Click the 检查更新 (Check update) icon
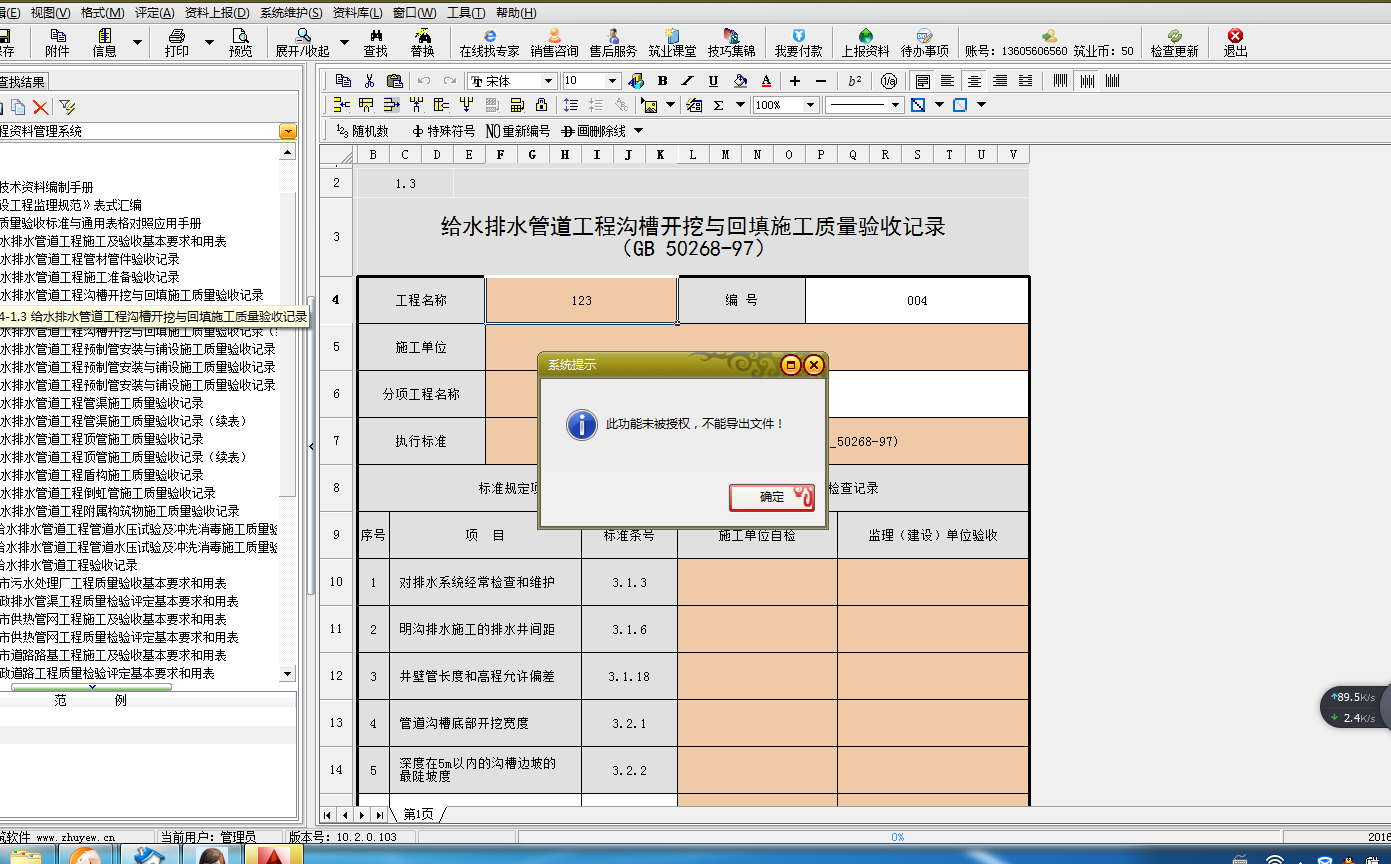This screenshot has width=1391, height=864. tap(1174, 42)
